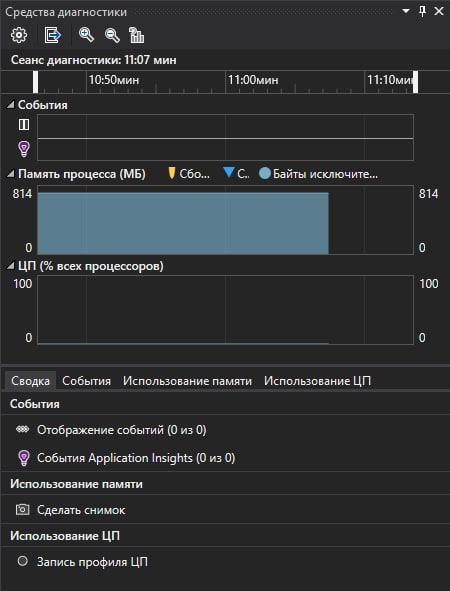
Task: Click the Использование памяти section heading
Action: [77, 484]
